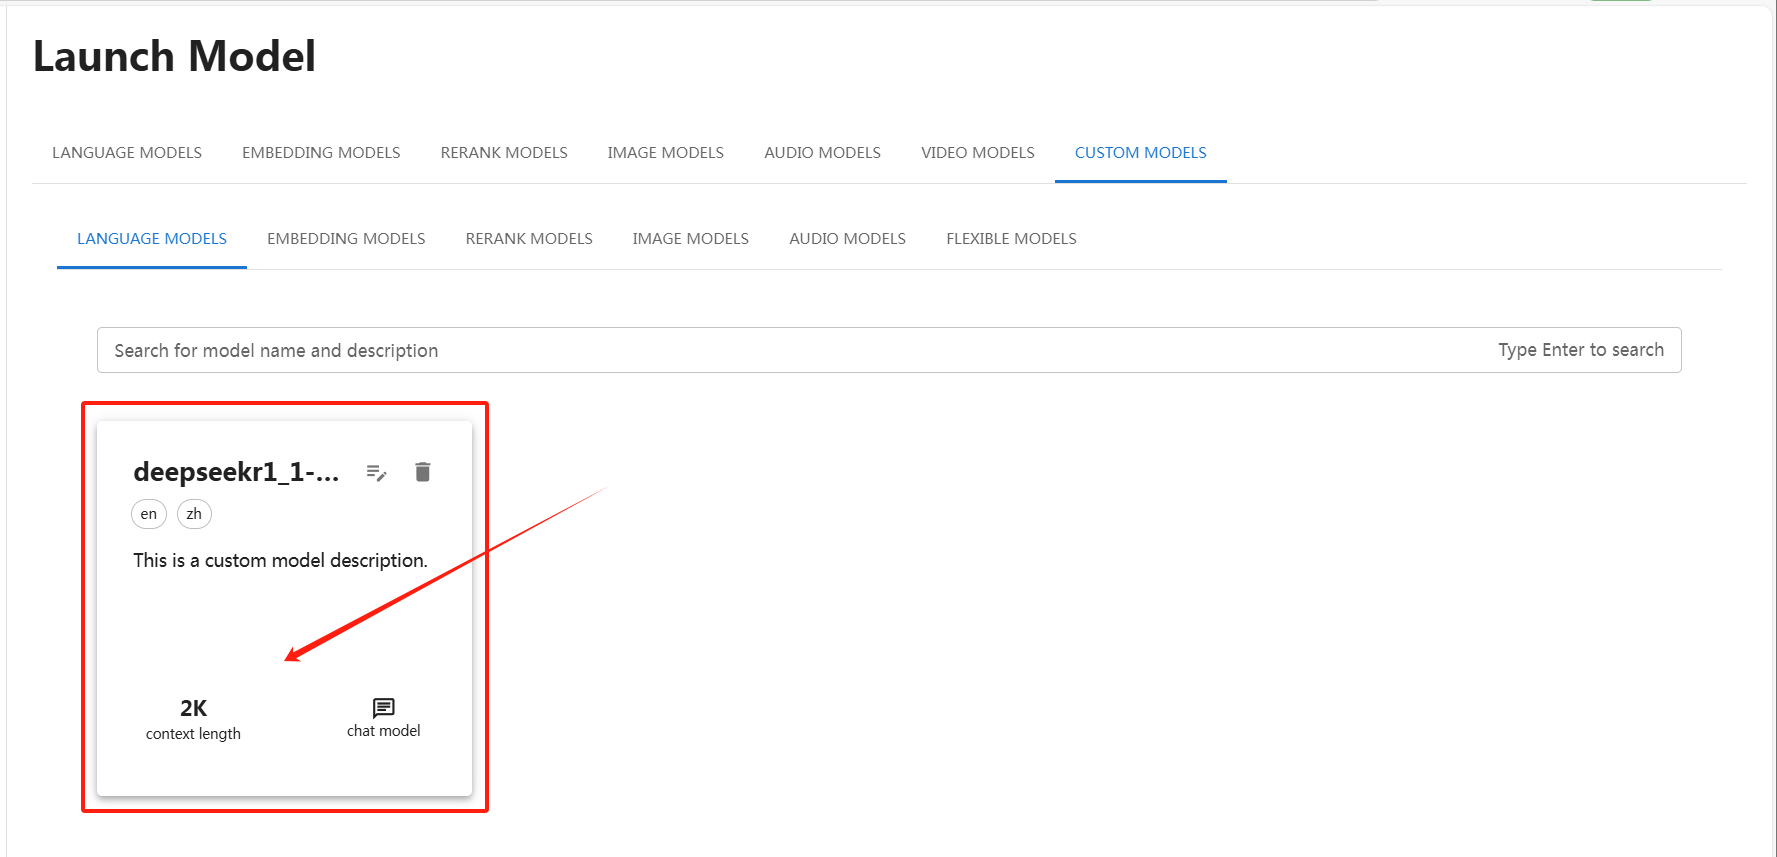Open the deepseekr1_1 model card title
This screenshot has width=1777, height=857.
pyautogui.click(x=236, y=472)
